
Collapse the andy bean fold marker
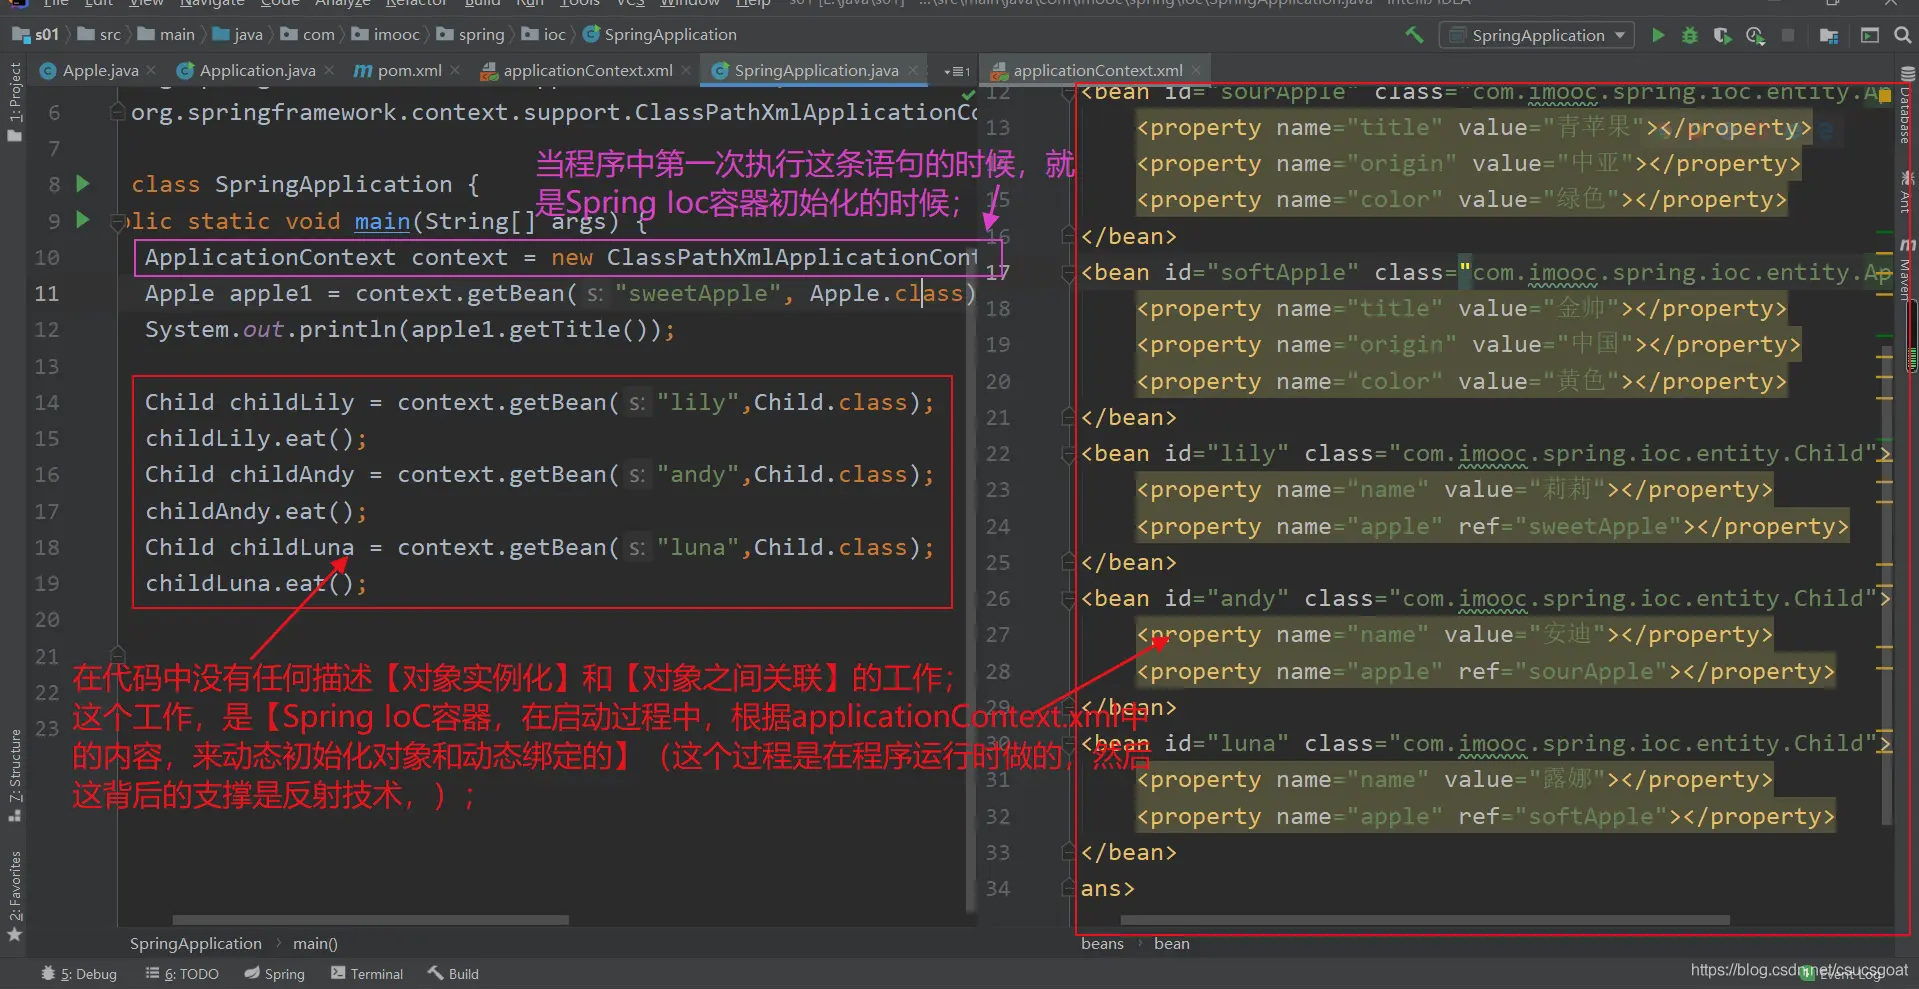[x=1068, y=599]
